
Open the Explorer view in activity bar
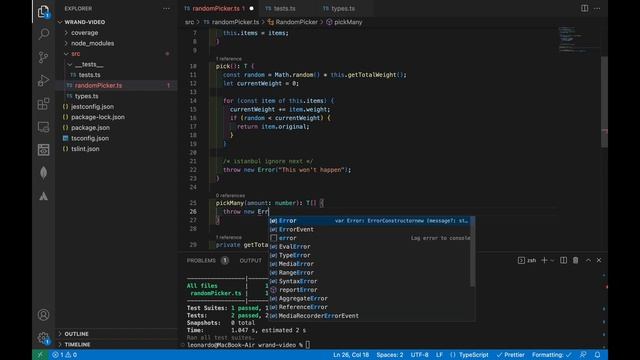pos(43,11)
